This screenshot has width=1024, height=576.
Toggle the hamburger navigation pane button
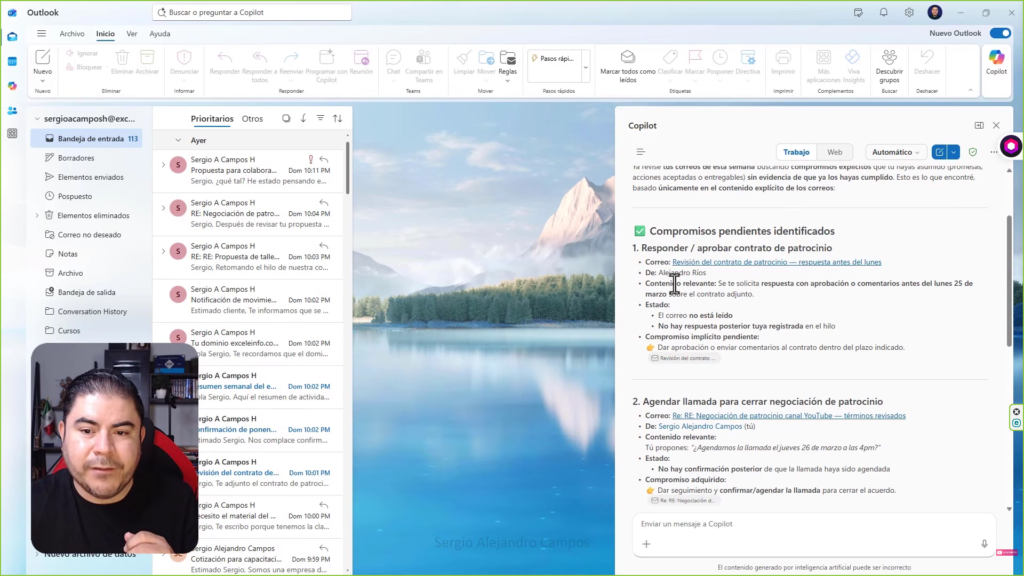click(x=41, y=33)
